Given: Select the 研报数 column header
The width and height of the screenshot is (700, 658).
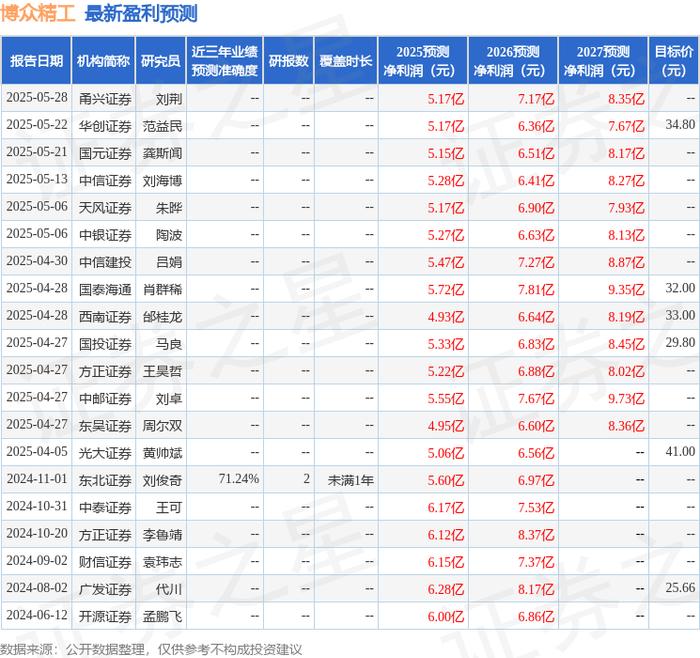Looking at the screenshot, I should point(288,61).
